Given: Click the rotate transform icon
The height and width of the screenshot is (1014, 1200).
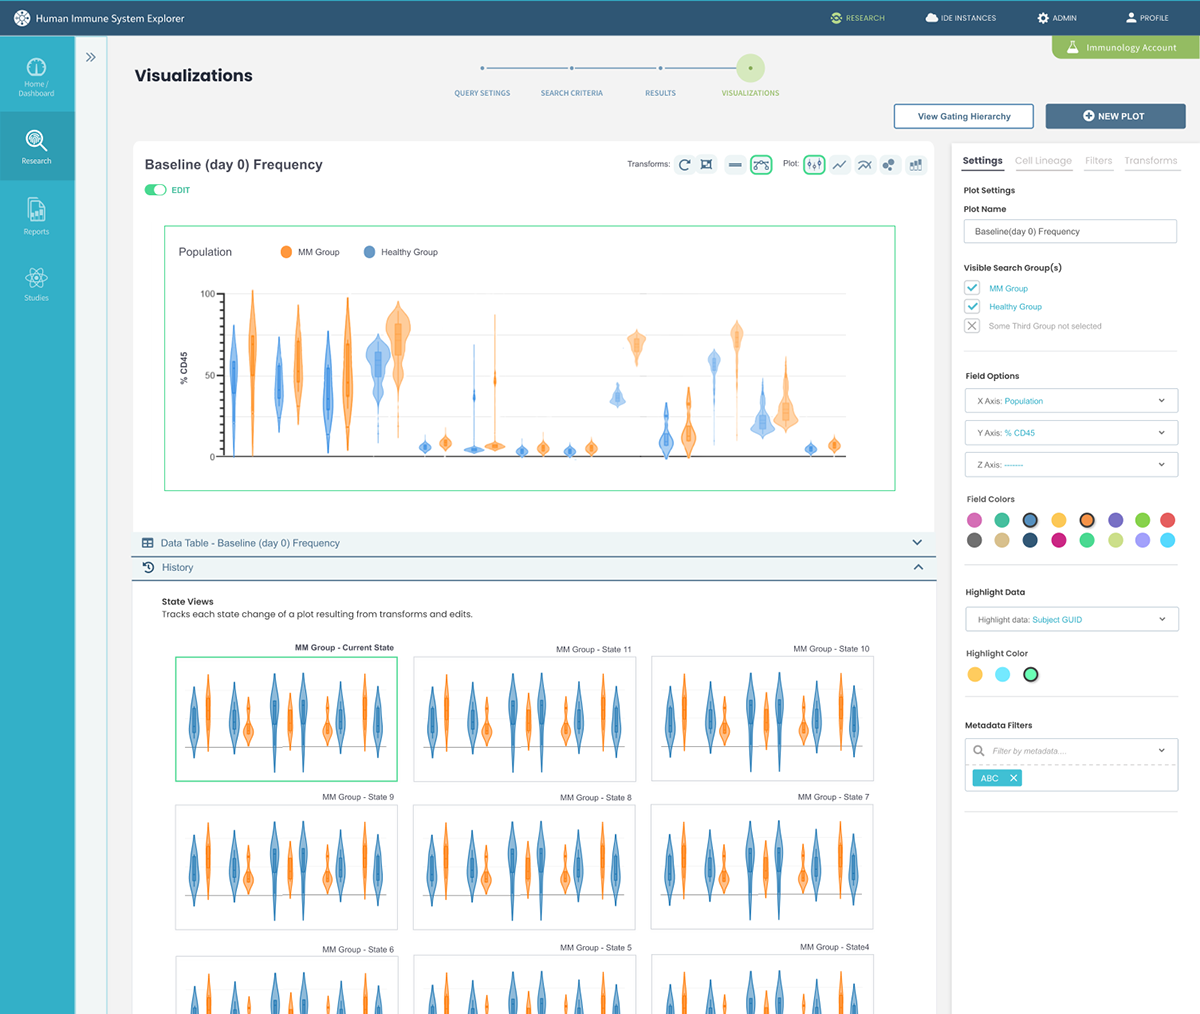Looking at the screenshot, I should pyautogui.click(x=684, y=165).
